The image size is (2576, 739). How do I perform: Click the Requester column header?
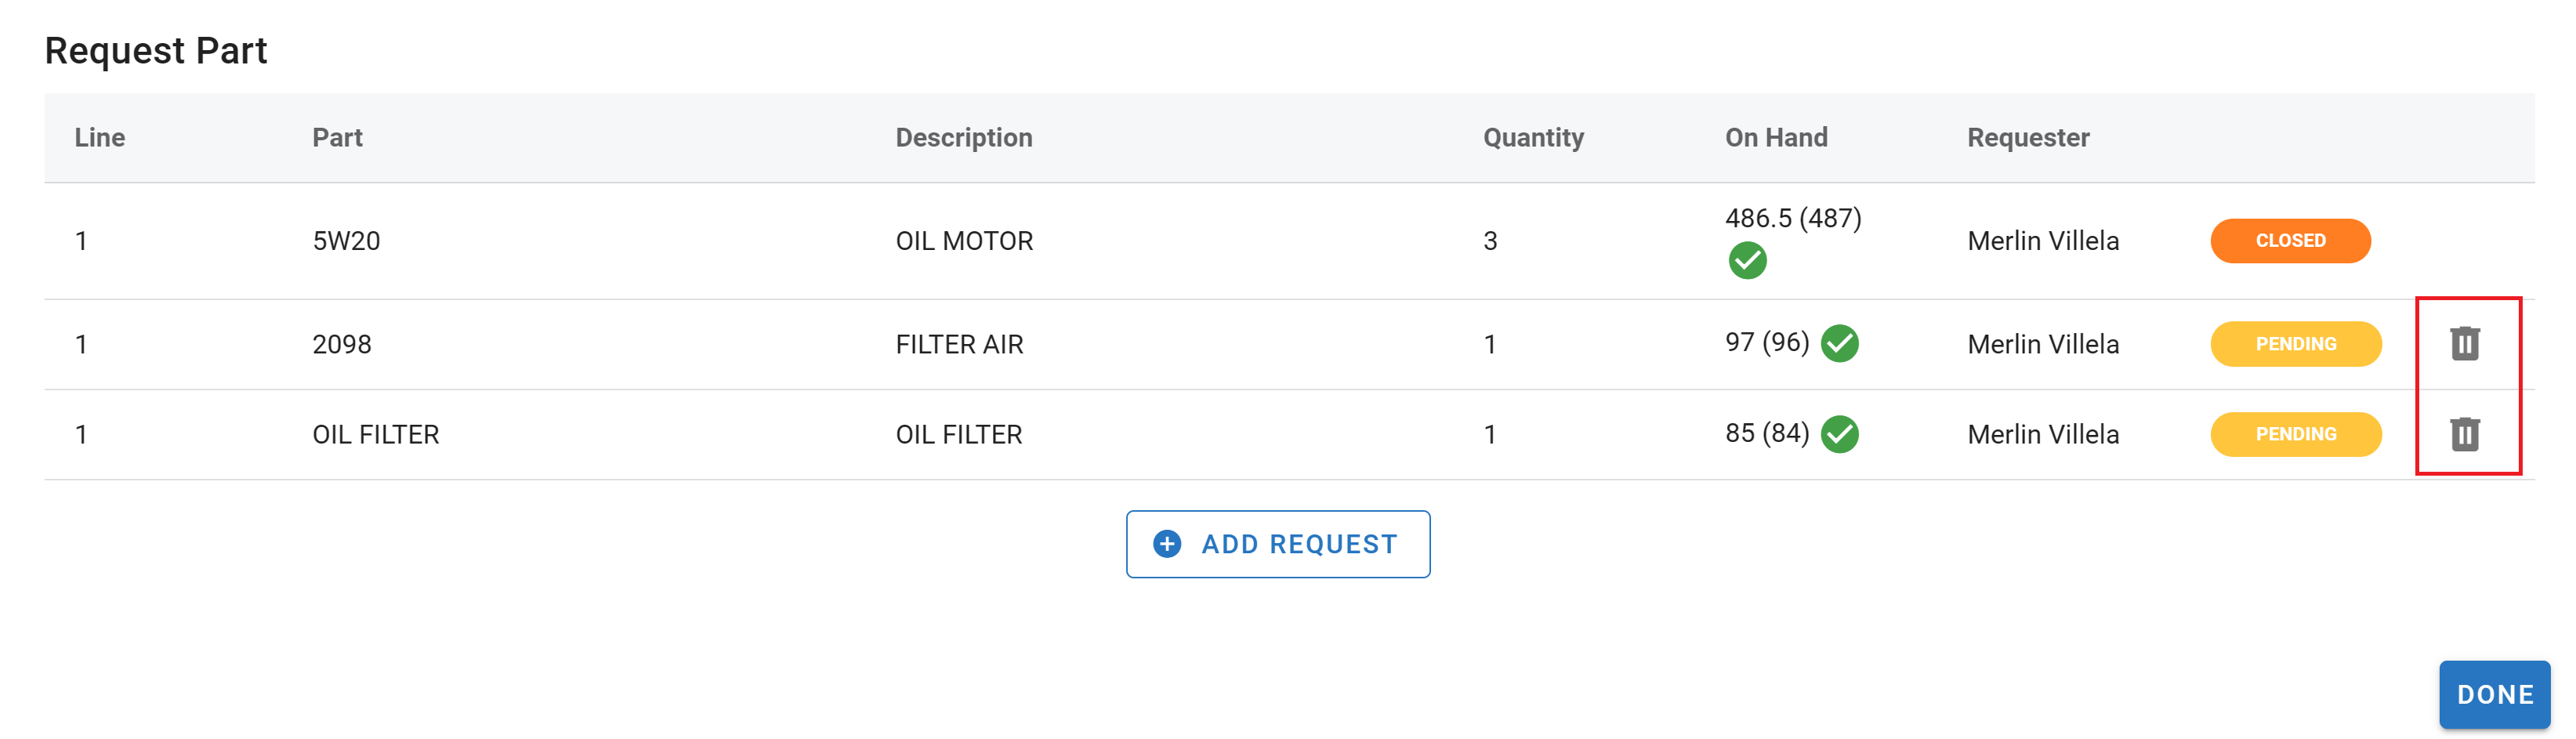point(2028,138)
